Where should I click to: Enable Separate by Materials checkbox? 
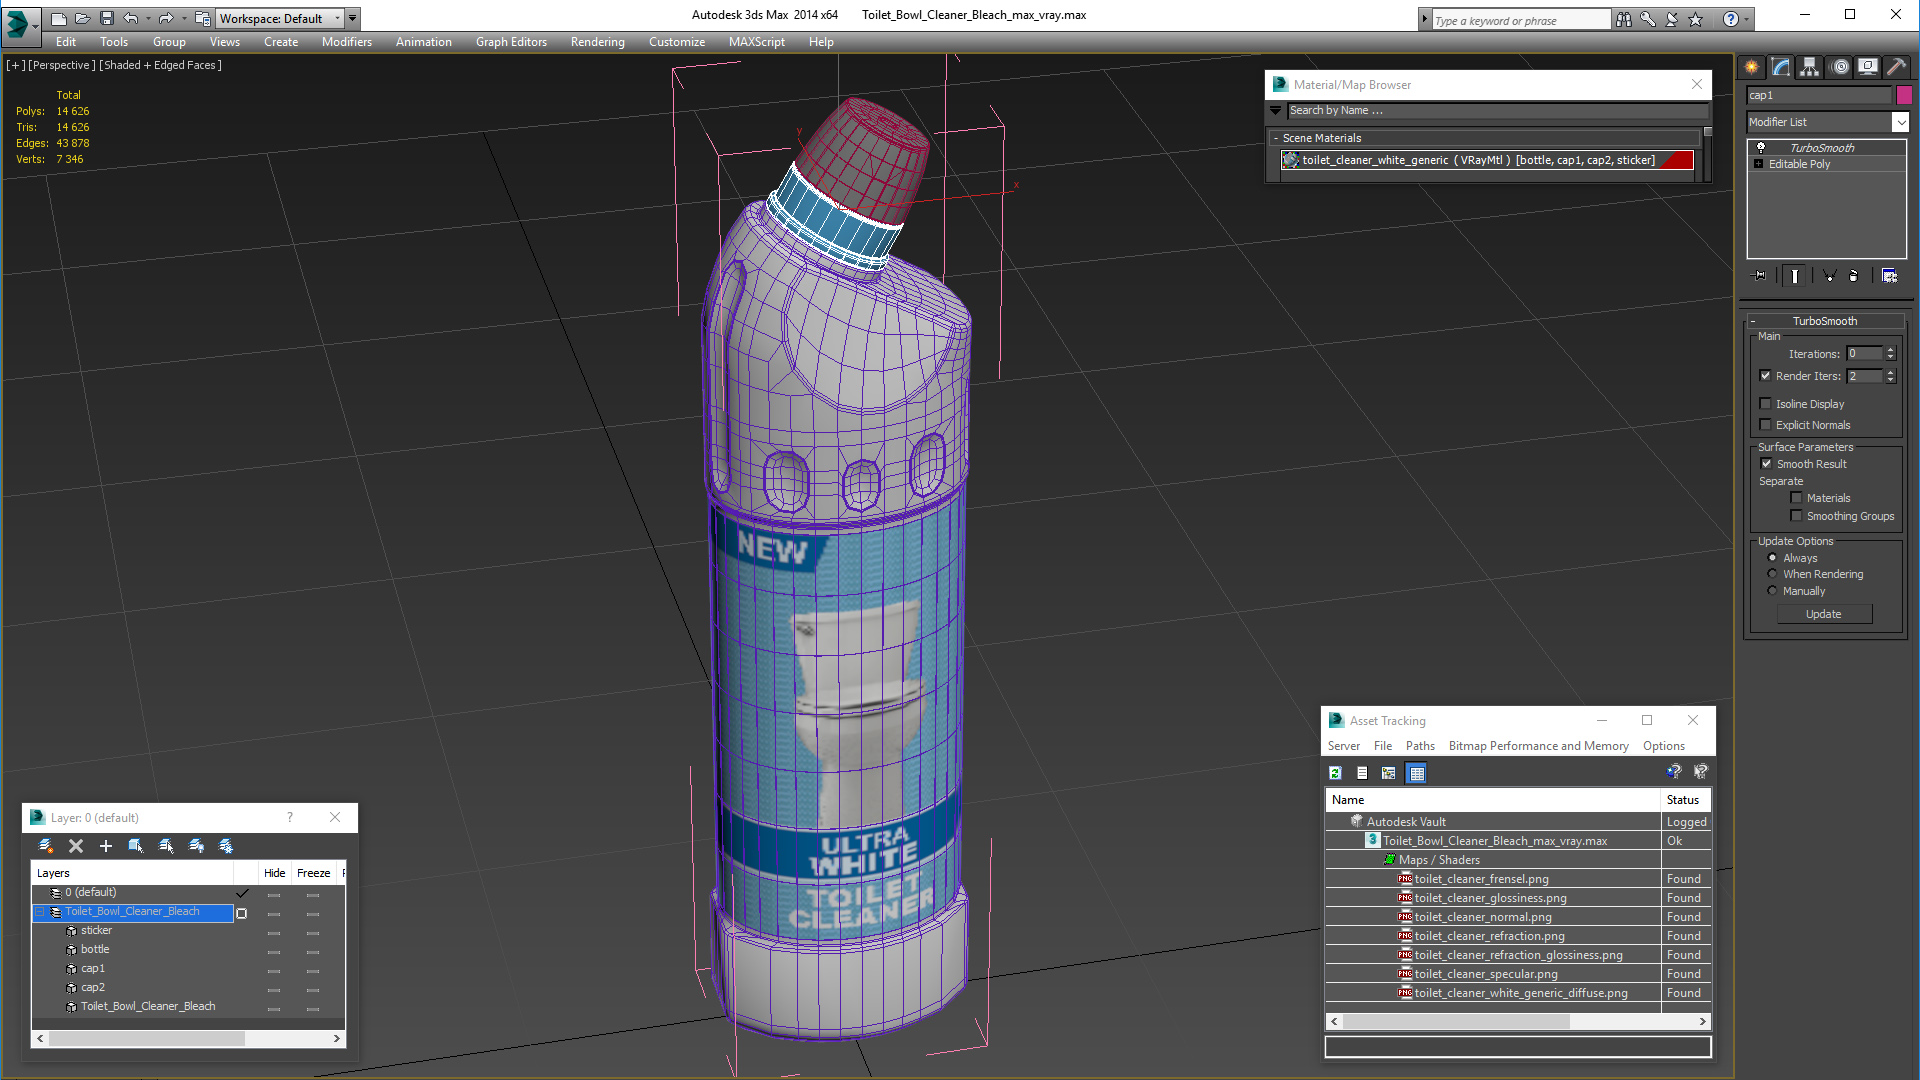[1796, 498]
